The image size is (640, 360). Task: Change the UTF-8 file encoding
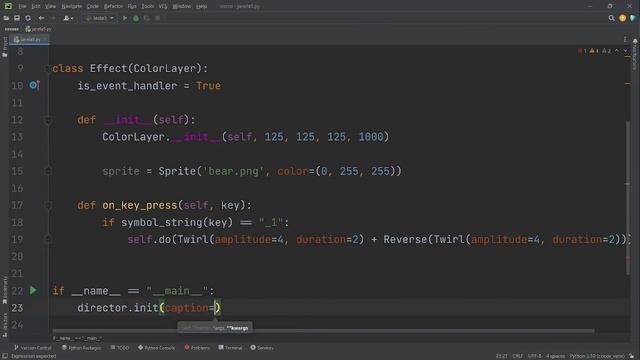(534, 356)
